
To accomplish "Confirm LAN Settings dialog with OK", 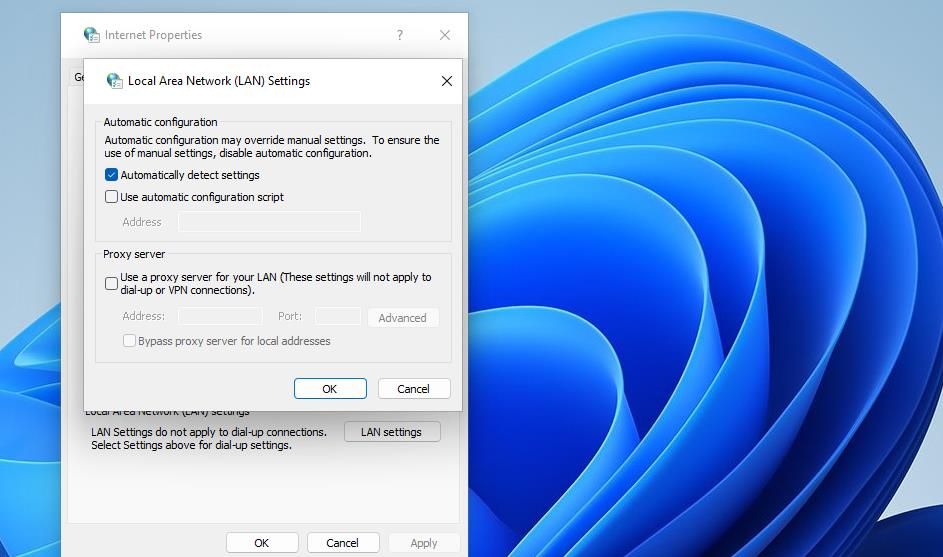I will pos(329,389).
